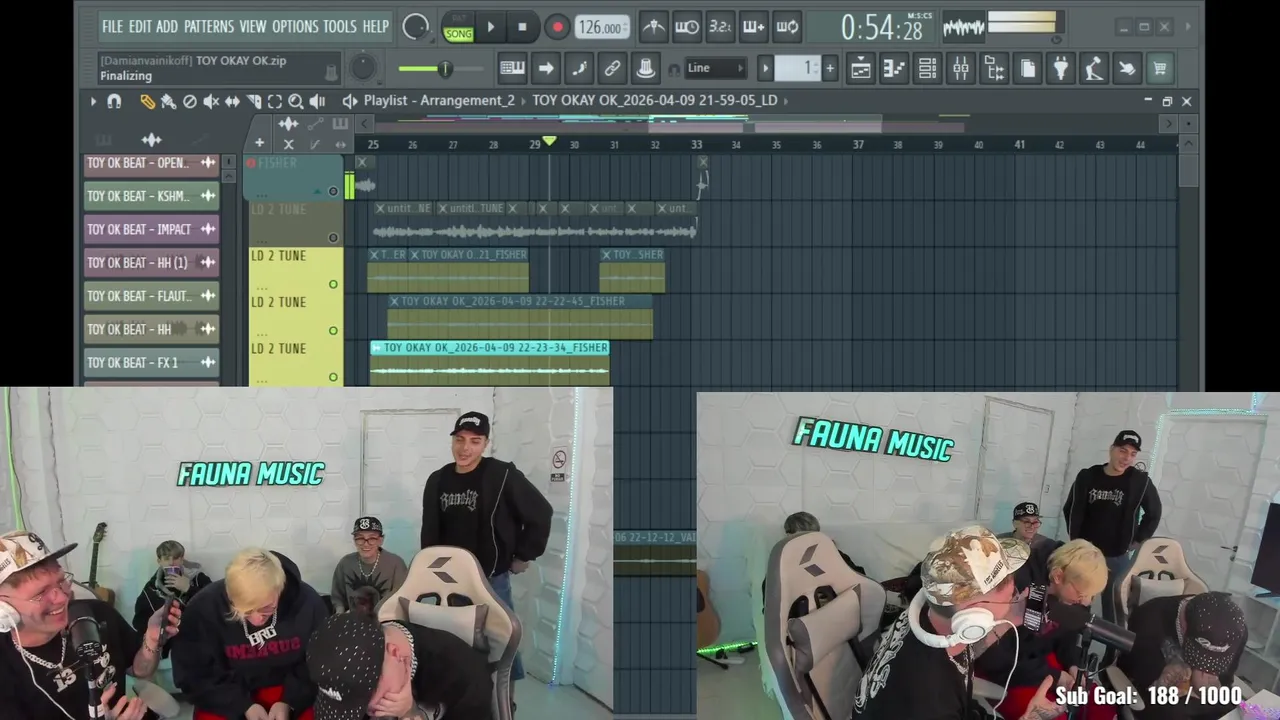Adjust the master volume slider

pos(439,69)
